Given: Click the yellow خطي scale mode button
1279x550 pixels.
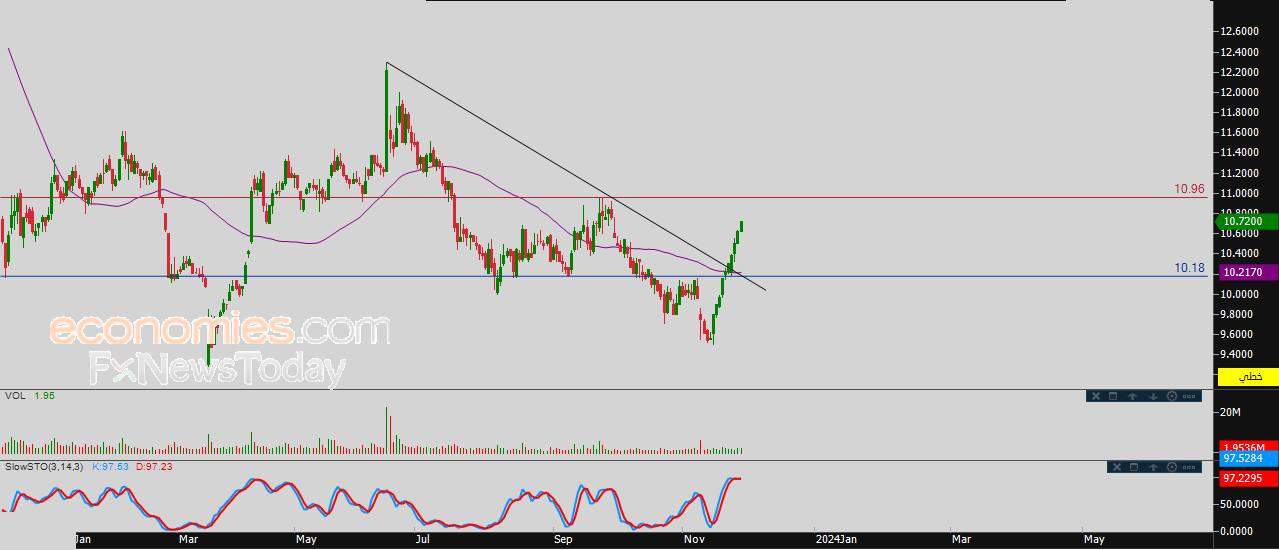Looking at the screenshot, I should click(1247, 376).
